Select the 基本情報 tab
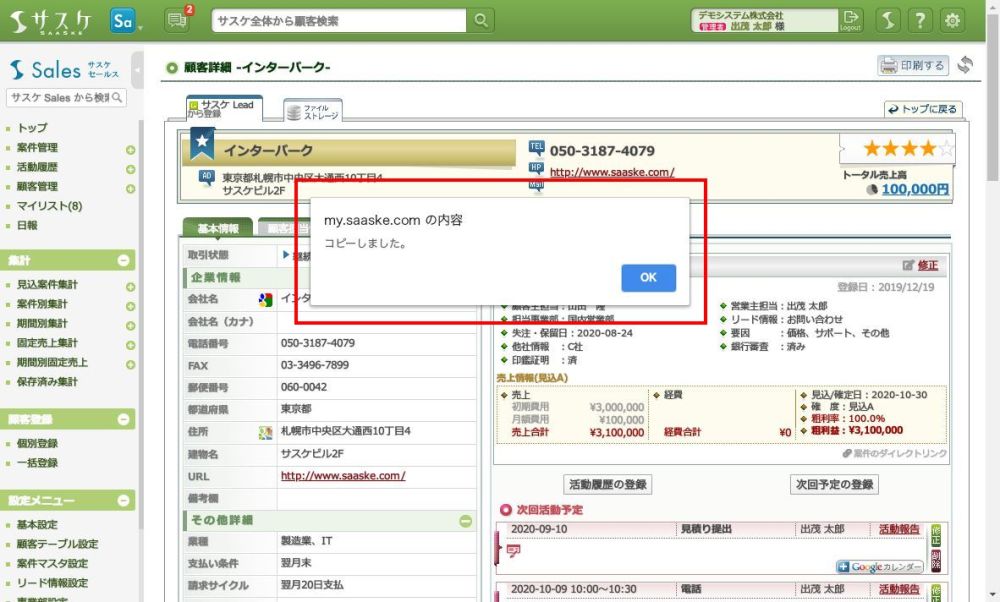1000x602 pixels. (x=218, y=228)
